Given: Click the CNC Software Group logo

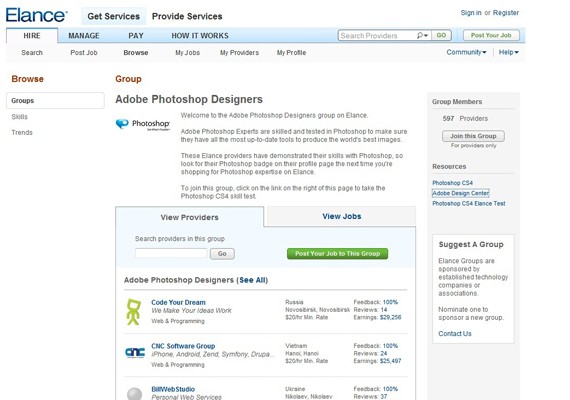Looking at the screenshot, I should [x=135, y=352].
